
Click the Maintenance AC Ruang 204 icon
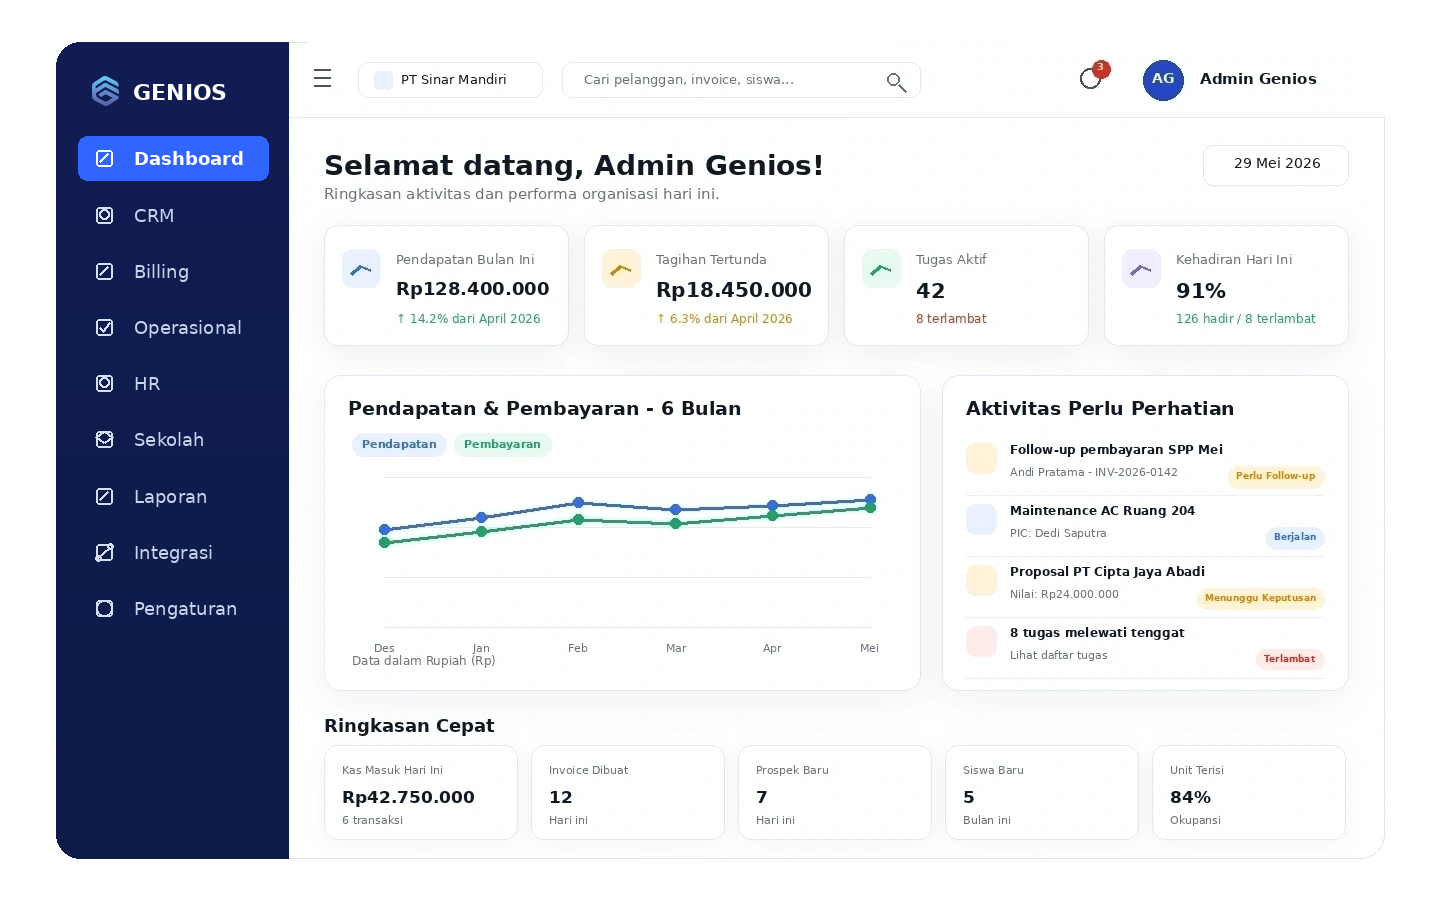click(981, 520)
